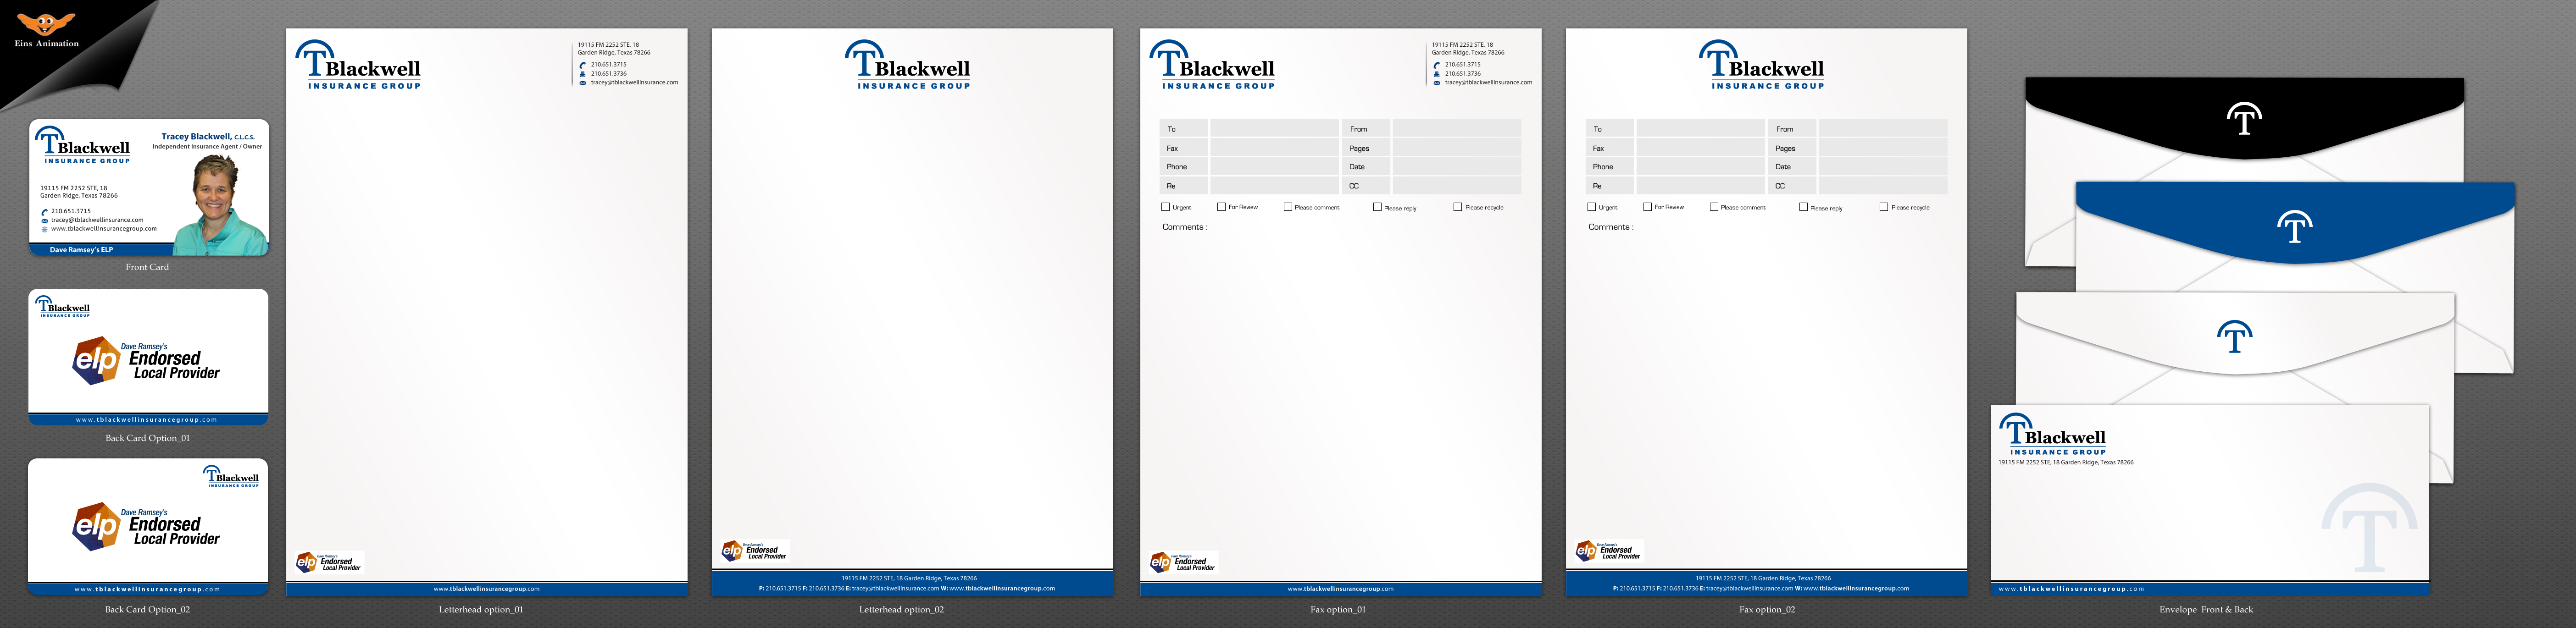Image resolution: width=2576 pixels, height=628 pixels.
Task: Click the 'Letterhead option_02' caption
Action: point(901,609)
